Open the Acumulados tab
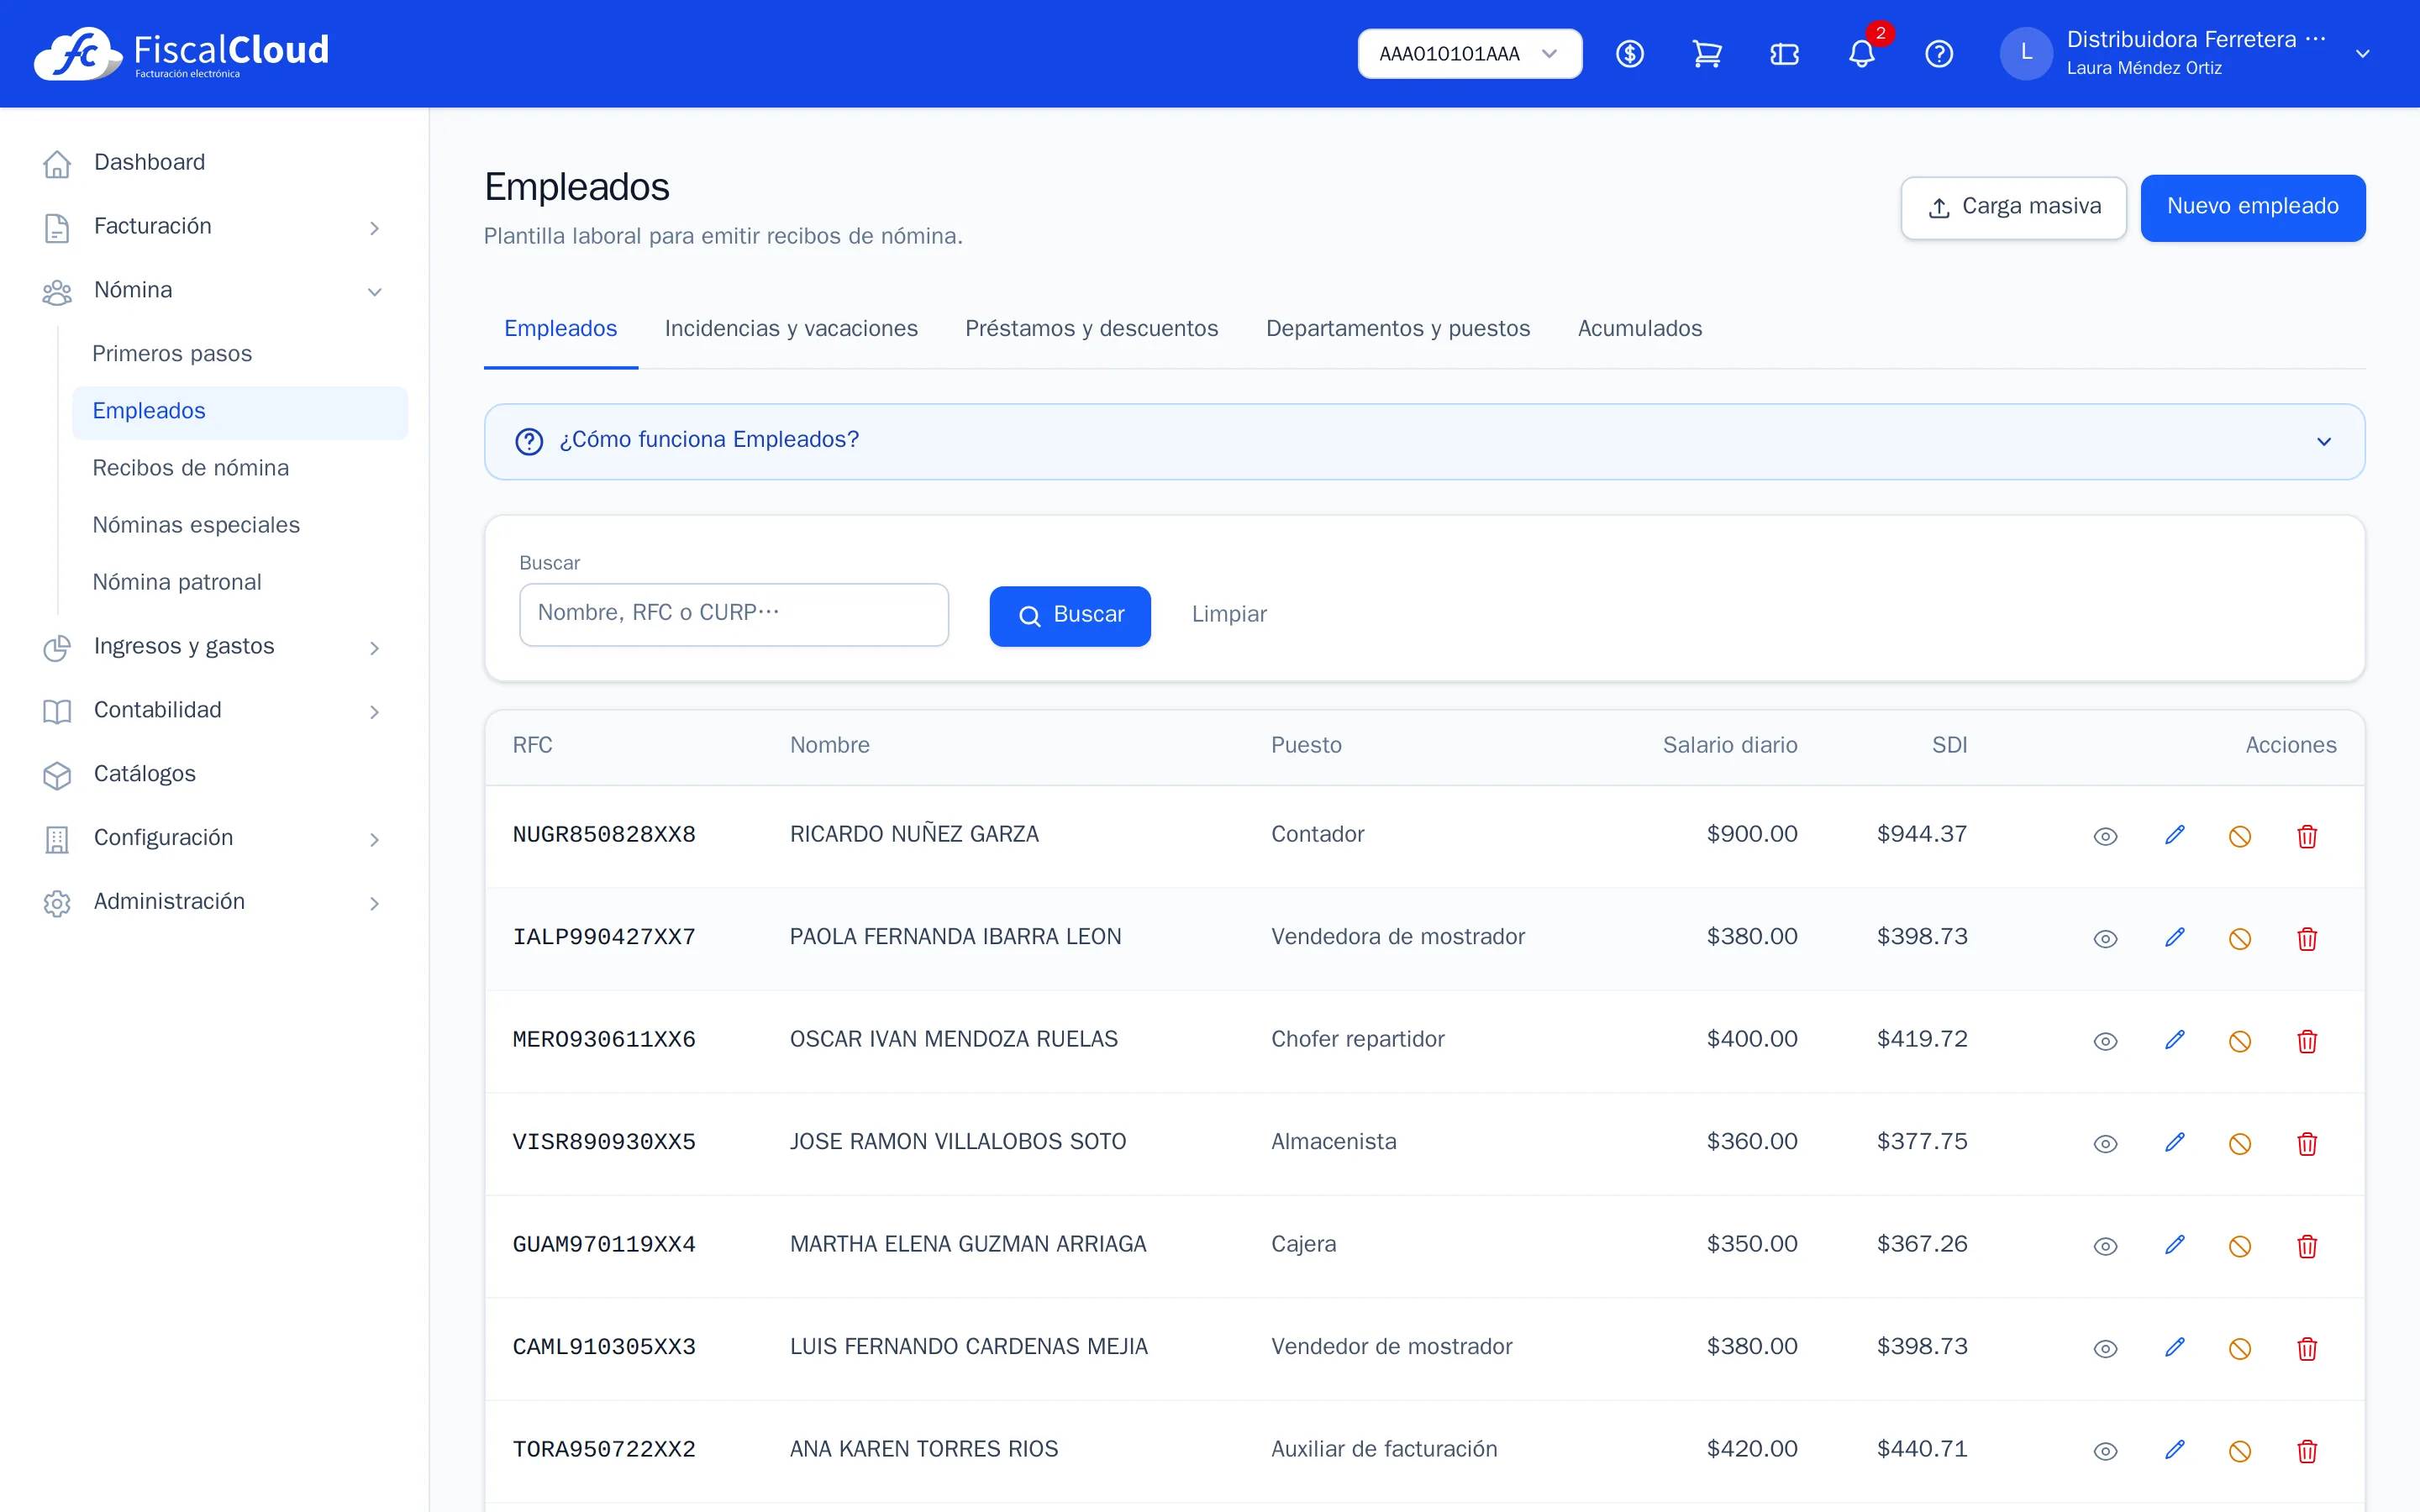 1639,329
